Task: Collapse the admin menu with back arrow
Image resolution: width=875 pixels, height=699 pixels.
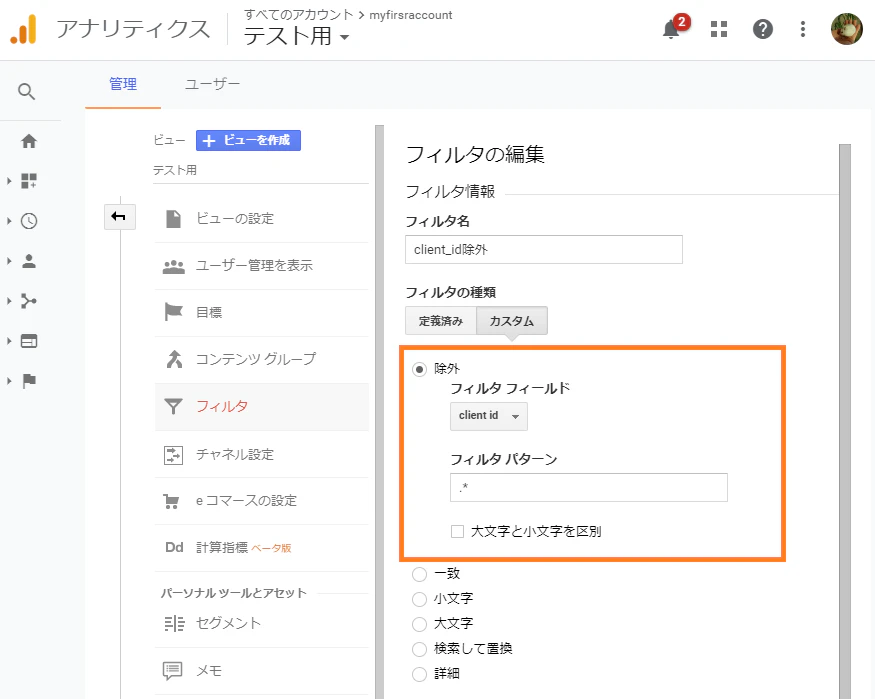Action: click(120, 217)
